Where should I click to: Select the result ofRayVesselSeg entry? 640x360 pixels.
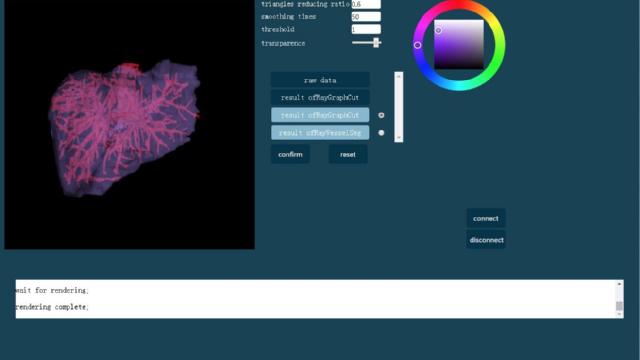[320, 133]
